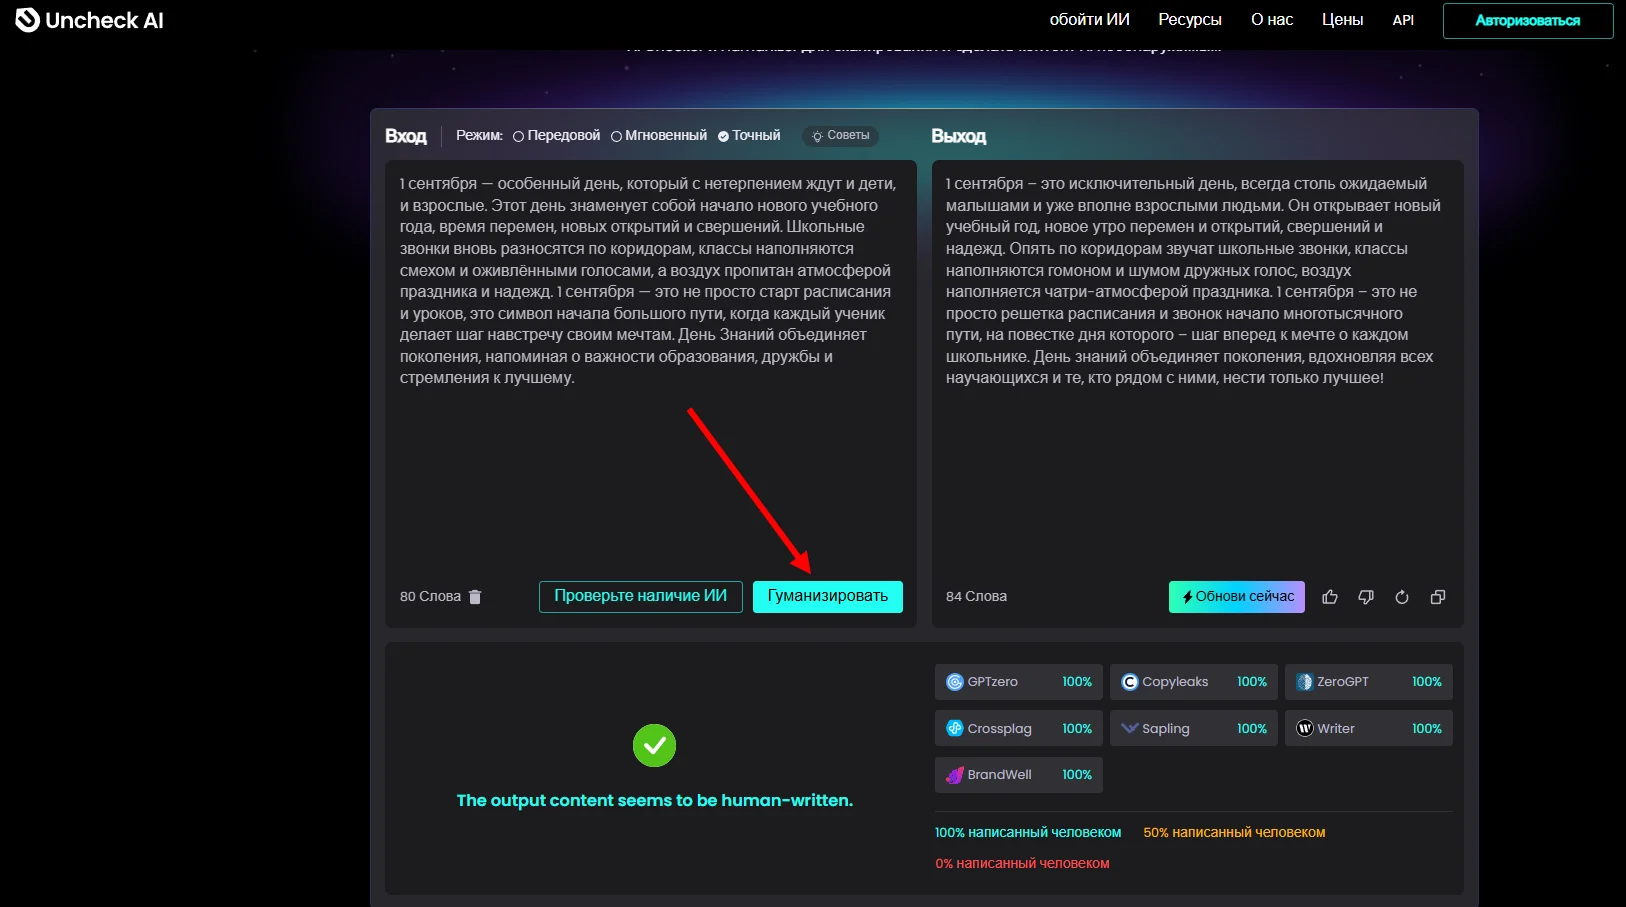The height and width of the screenshot is (907, 1626).
Task: Click the green checkmark result icon
Action: (x=655, y=746)
